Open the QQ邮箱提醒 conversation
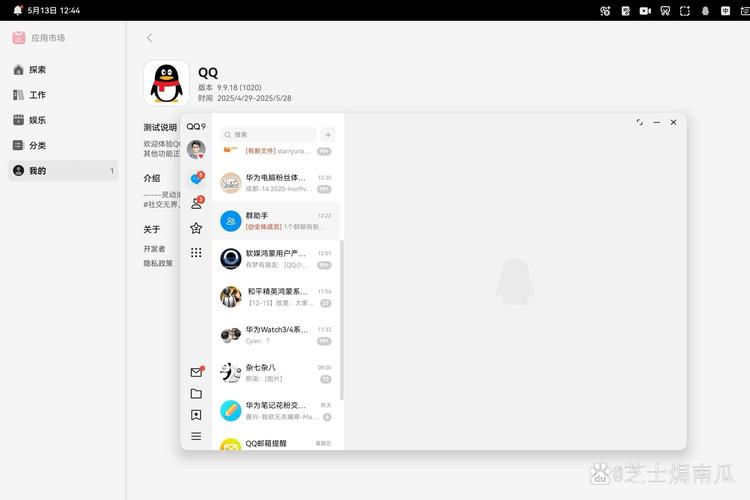Screen dimensions: 750x500 (276, 444)
